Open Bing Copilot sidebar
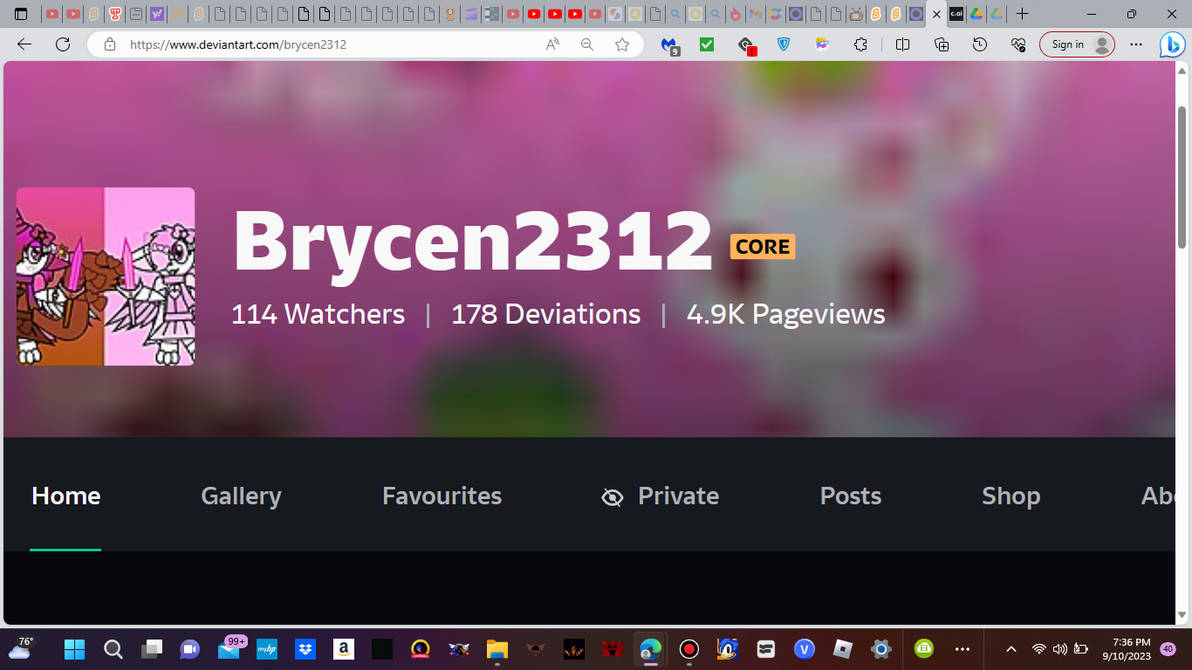Viewport: 1192px width, 670px height. point(1171,45)
